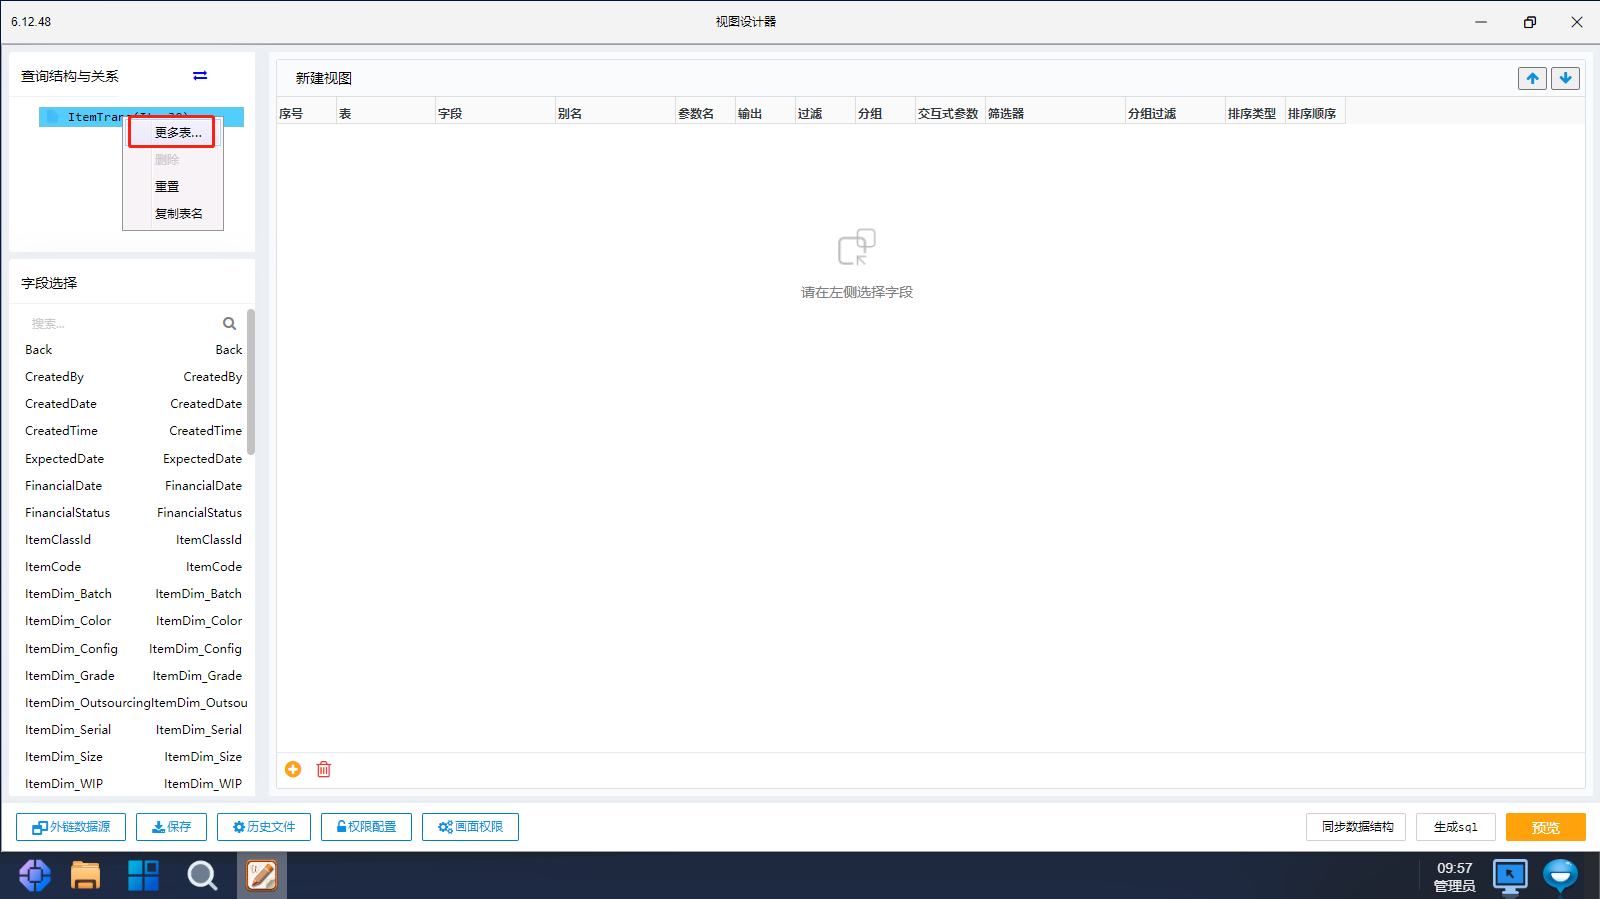Open 权限配置 button
This screenshot has height=899, width=1600.
click(x=366, y=827)
